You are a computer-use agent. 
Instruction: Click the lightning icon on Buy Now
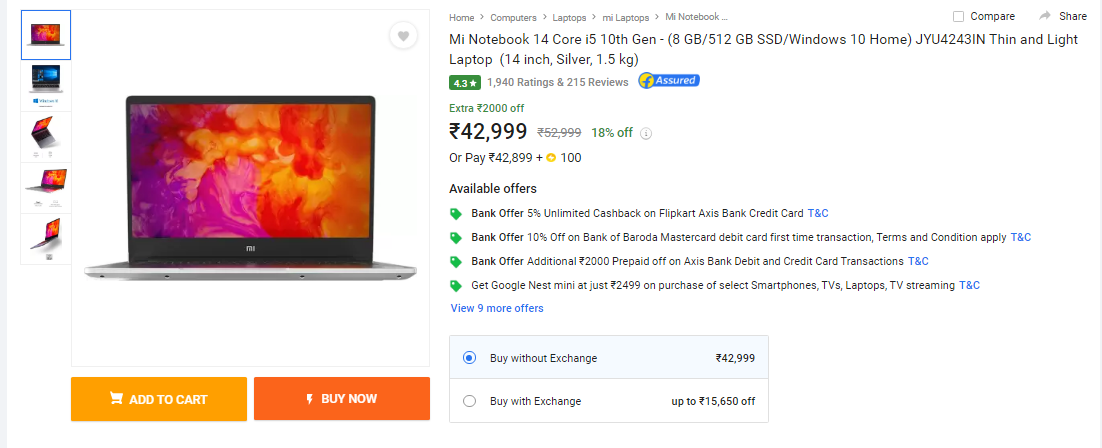point(309,399)
